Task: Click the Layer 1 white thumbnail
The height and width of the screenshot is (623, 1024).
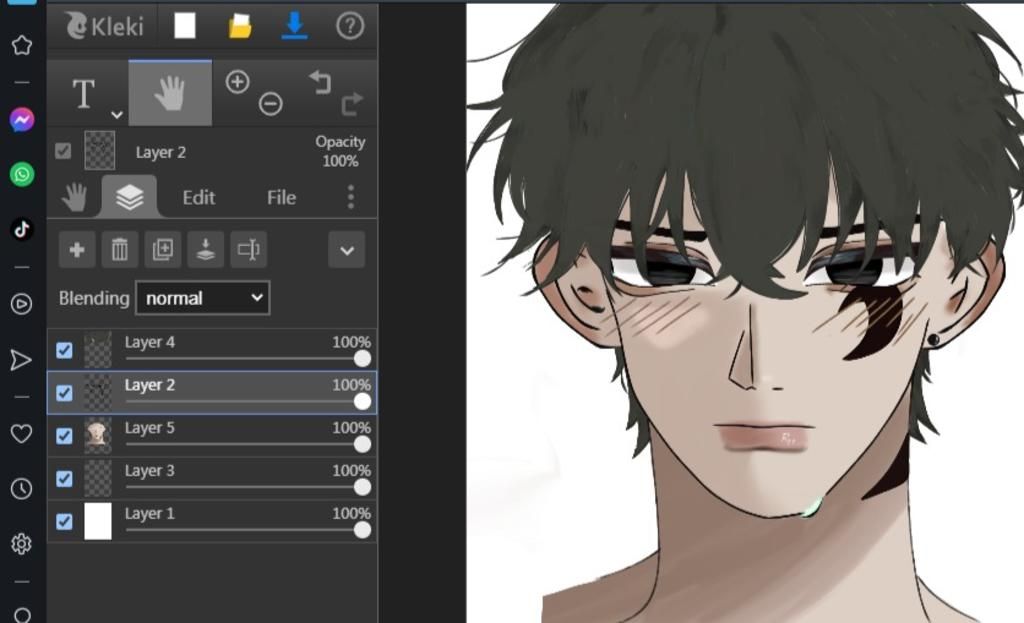Action: point(98,521)
